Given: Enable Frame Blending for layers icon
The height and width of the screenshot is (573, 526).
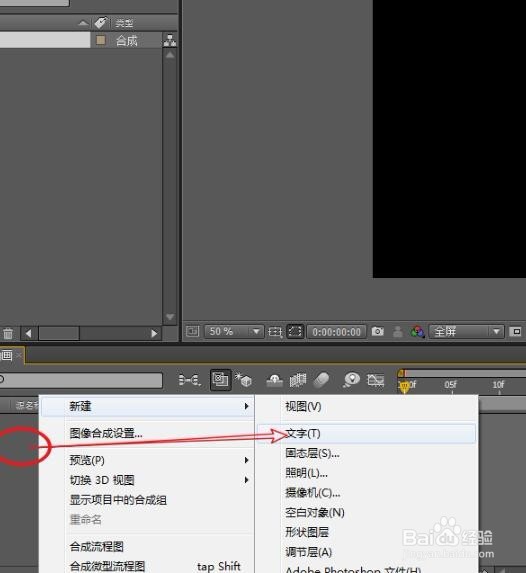Looking at the screenshot, I should pos(298,380).
